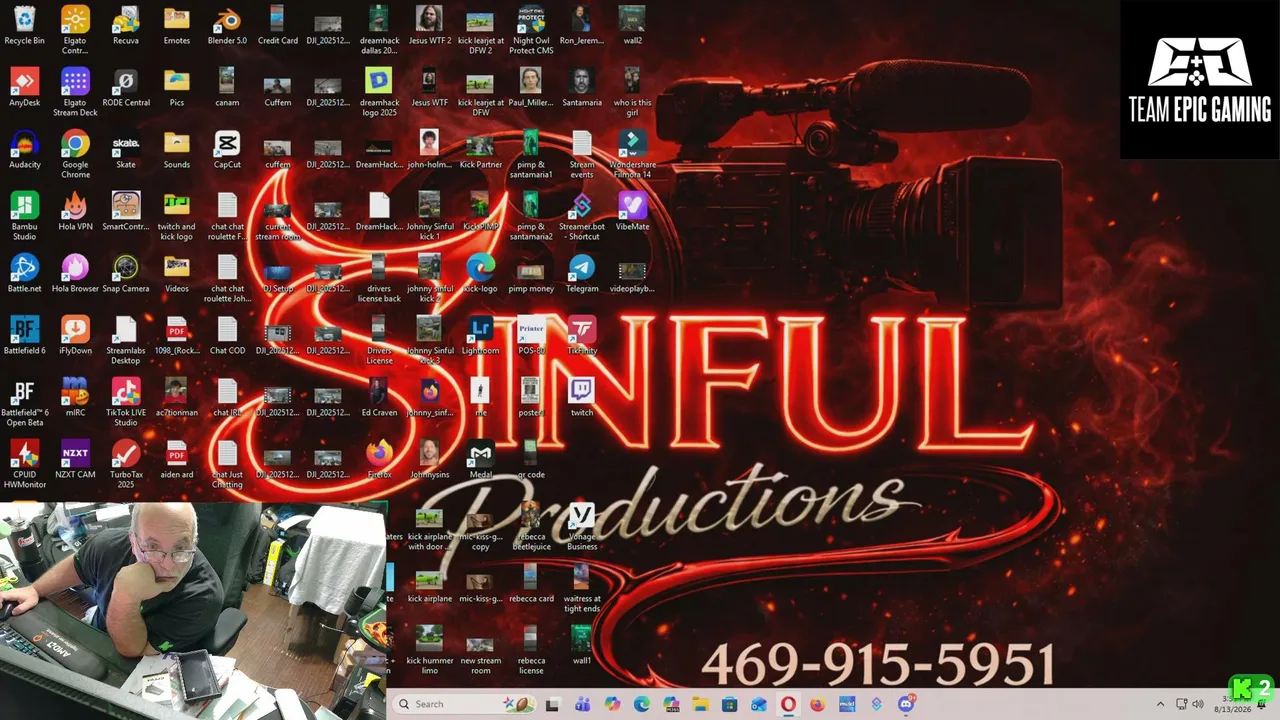Select the twitch desktop icon
This screenshot has height=720, width=1280.
(x=581, y=398)
